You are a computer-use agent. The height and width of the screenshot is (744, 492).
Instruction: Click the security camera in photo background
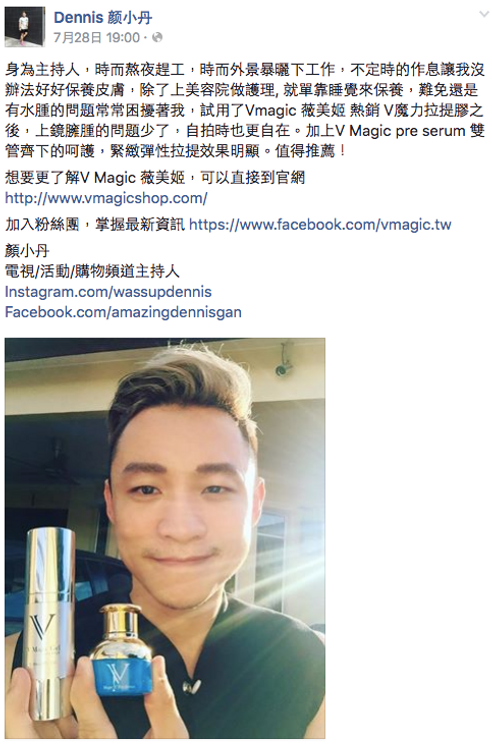[x=284, y=362]
